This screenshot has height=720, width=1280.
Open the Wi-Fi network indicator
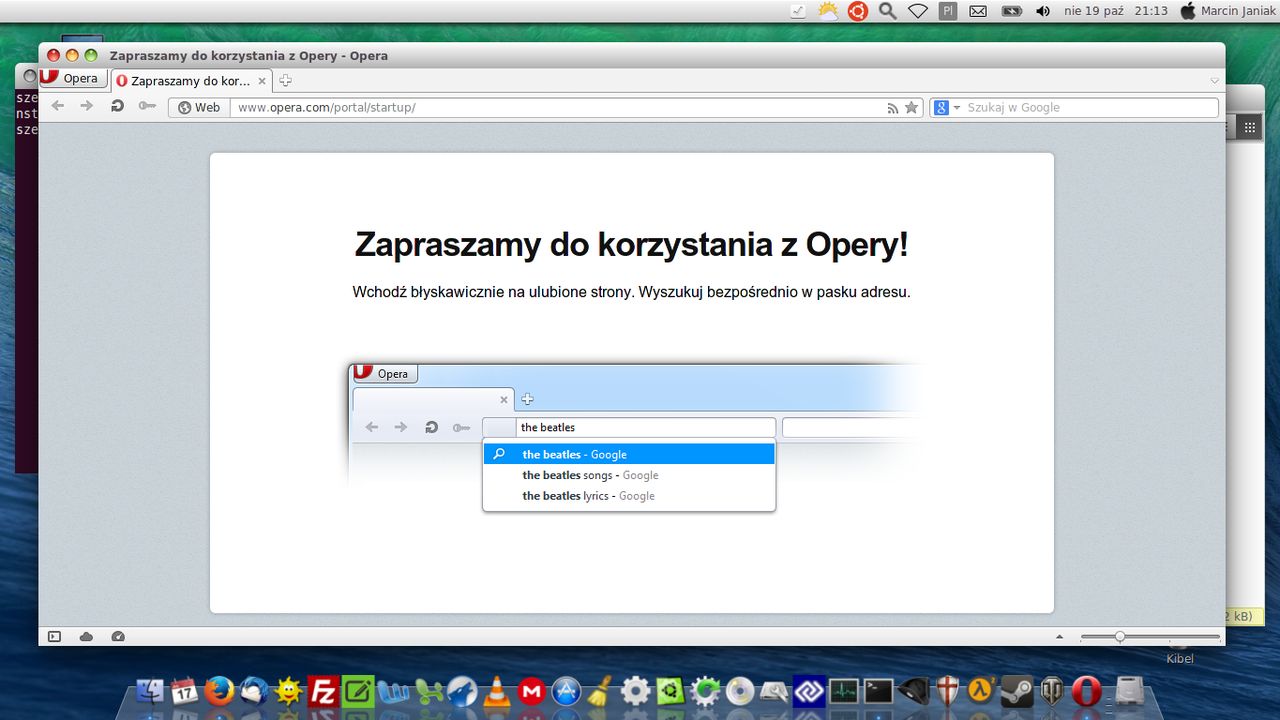coord(917,11)
